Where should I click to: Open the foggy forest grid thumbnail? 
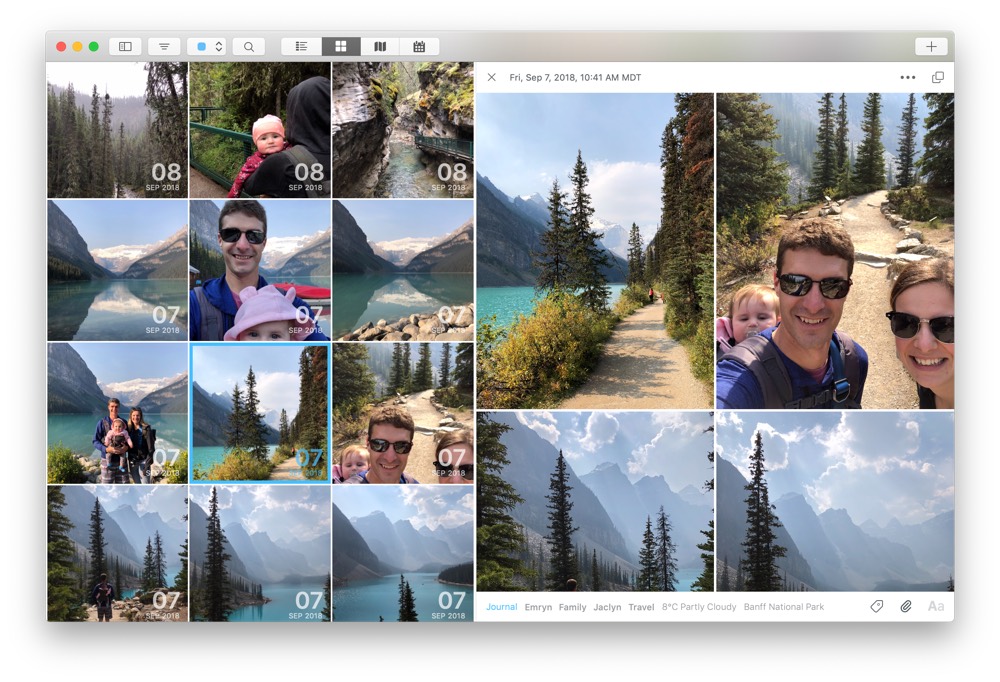(x=117, y=130)
